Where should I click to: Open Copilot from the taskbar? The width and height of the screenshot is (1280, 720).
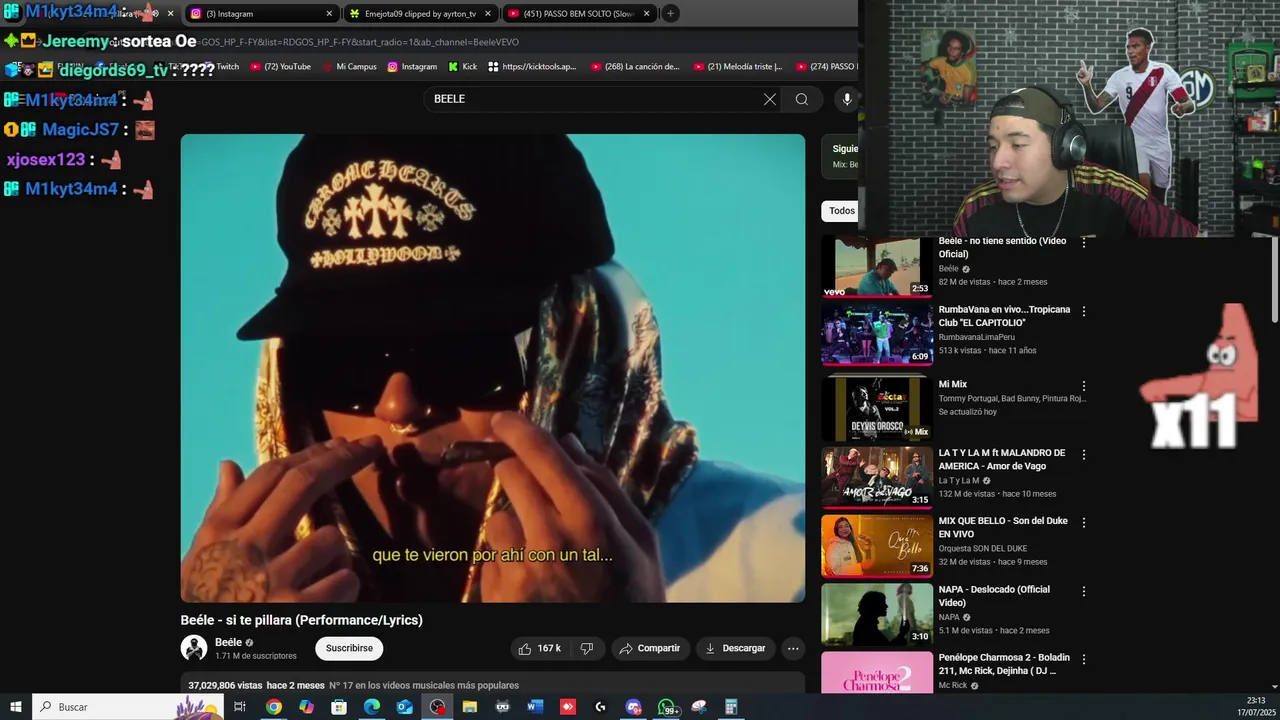[x=306, y=707]
